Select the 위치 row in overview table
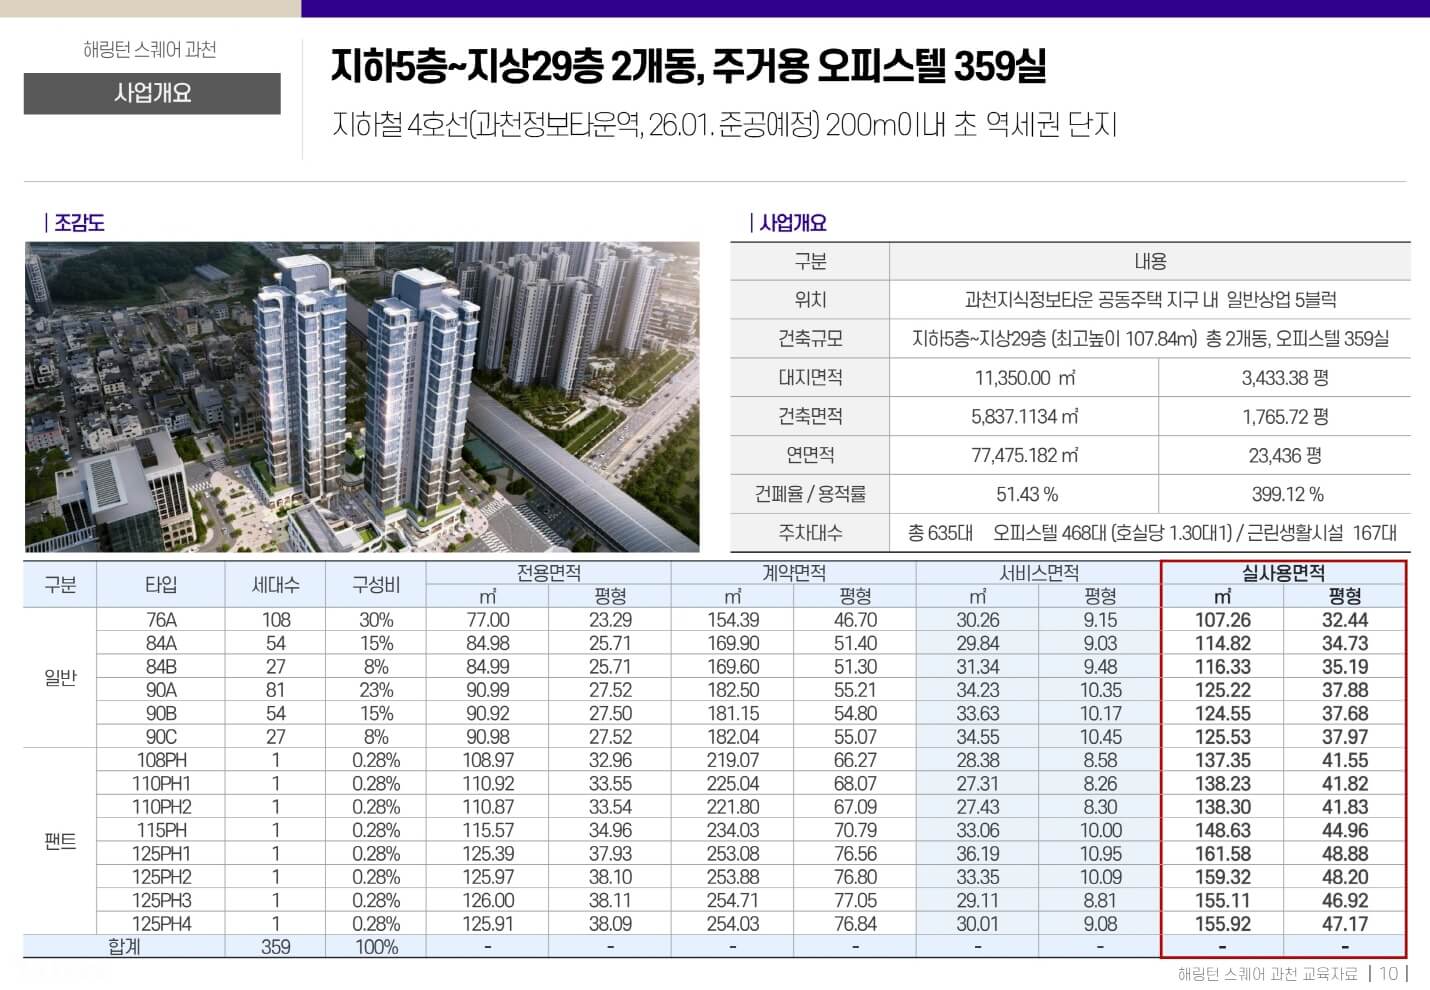Image resolution: width=1430 pixels, height=990 pixels. tap(809, 299)
